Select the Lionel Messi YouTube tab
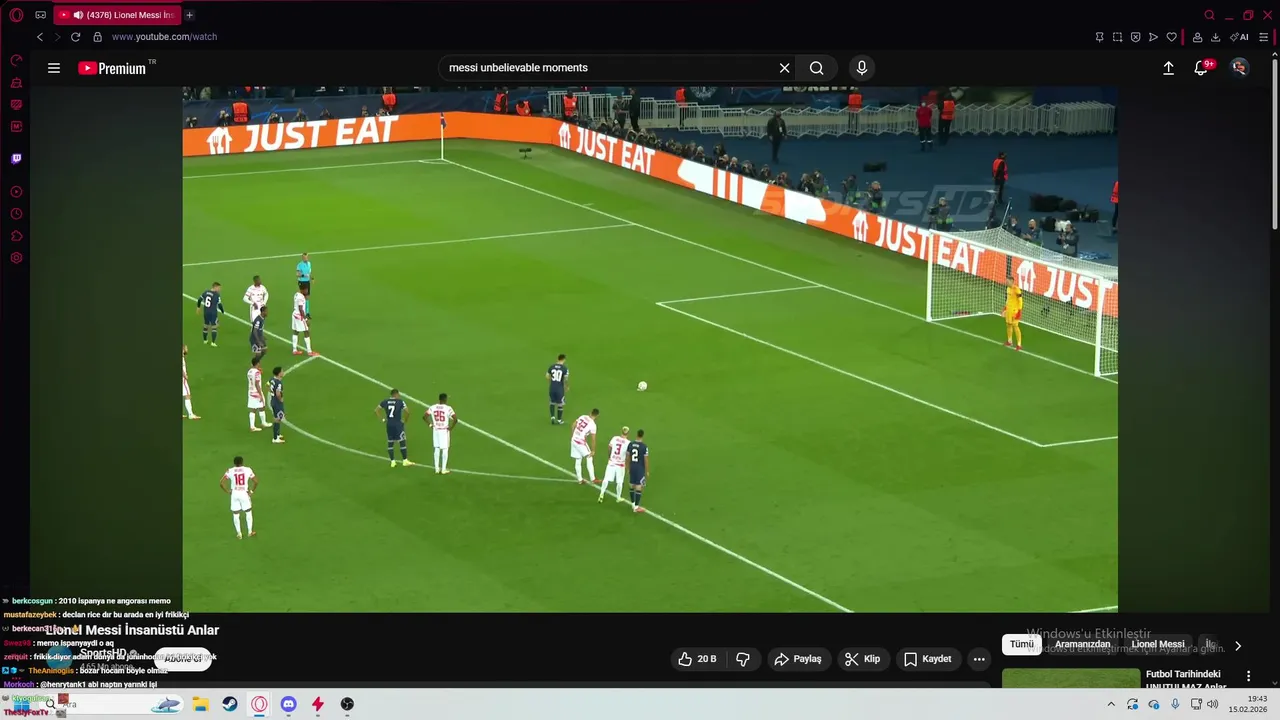1280x720 pixels. (x=116, y=15)
